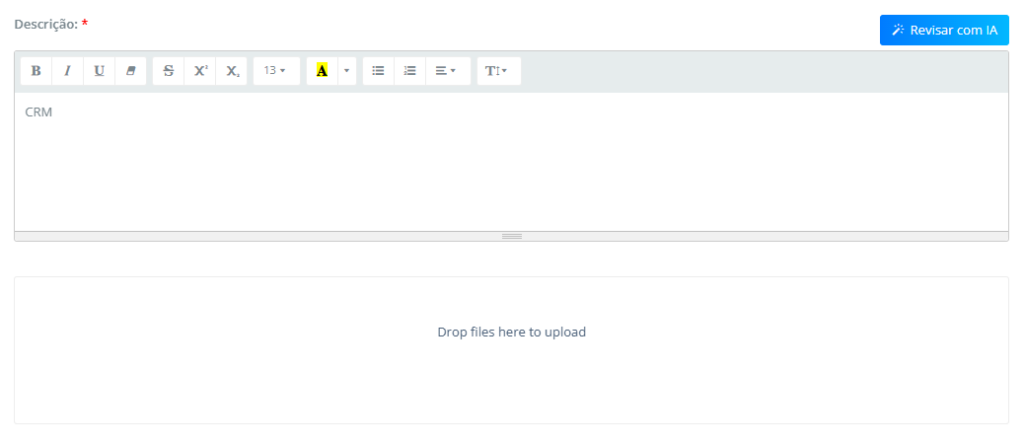This screenshot has height=446, width=1024.
Task: Toggle strikethrough formatting
Action: click(168, 71)
